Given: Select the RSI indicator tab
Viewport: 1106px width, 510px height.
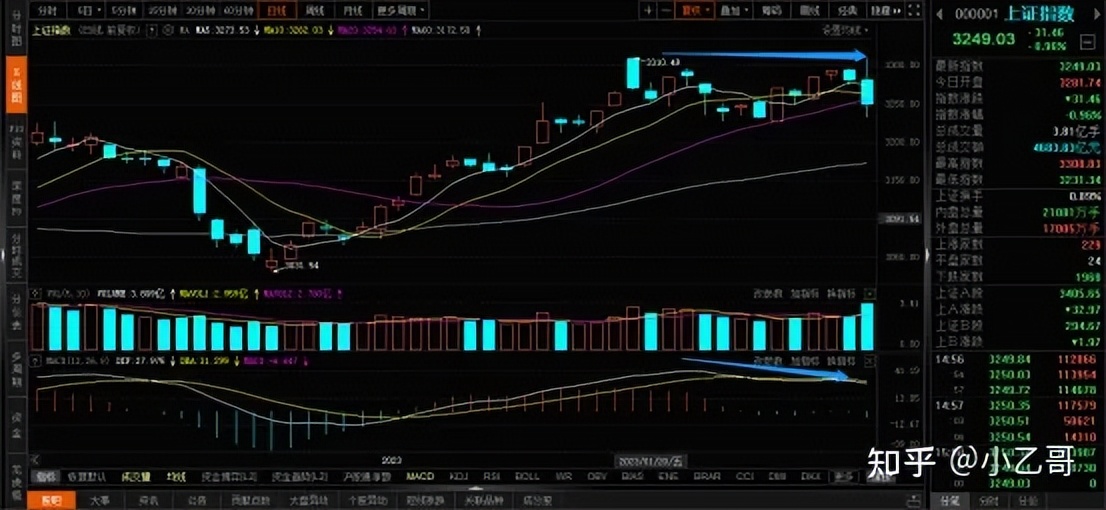Looking at the screenshot, I should tap(493, 477).
